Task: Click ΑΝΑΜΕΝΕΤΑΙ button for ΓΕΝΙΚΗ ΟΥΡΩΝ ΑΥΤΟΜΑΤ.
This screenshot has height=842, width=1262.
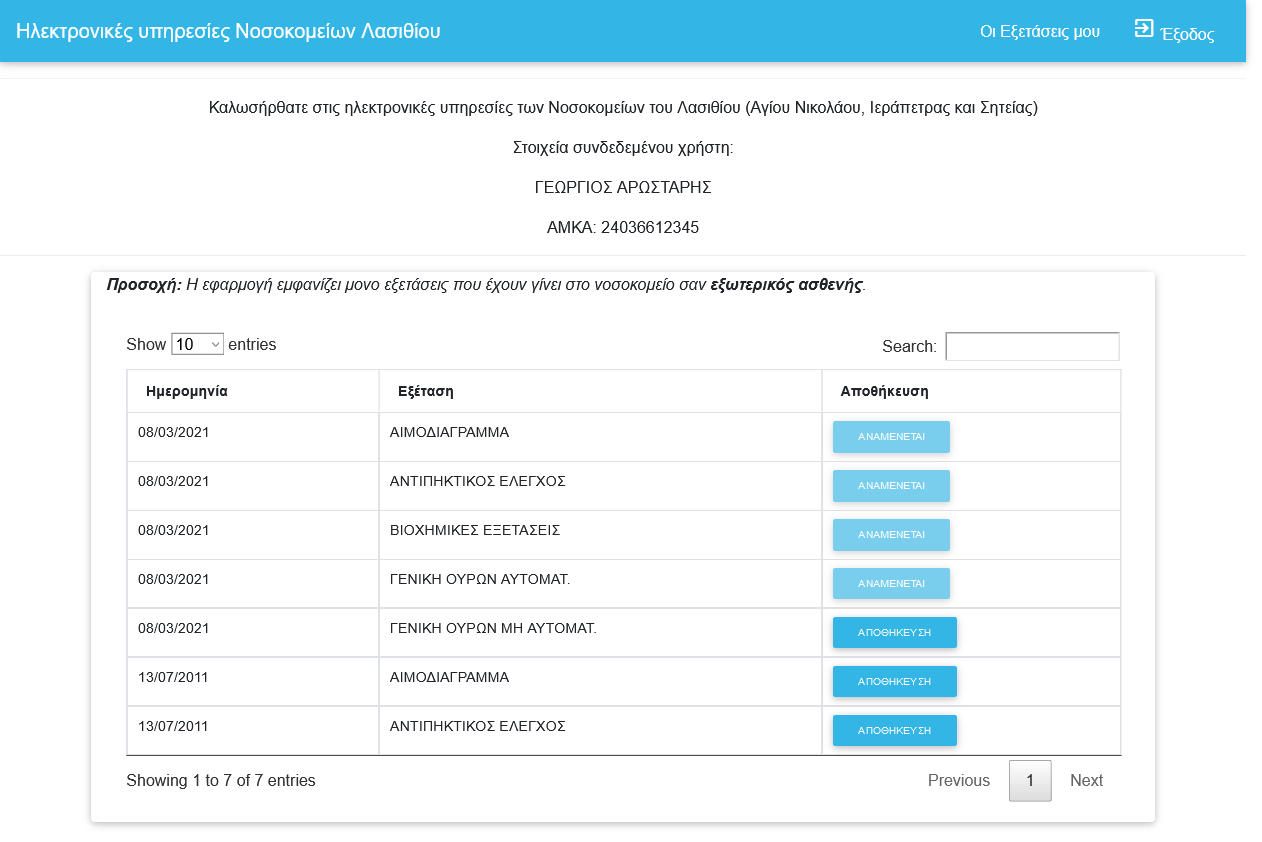Action: pyautogui.click(x=891, y=584)
